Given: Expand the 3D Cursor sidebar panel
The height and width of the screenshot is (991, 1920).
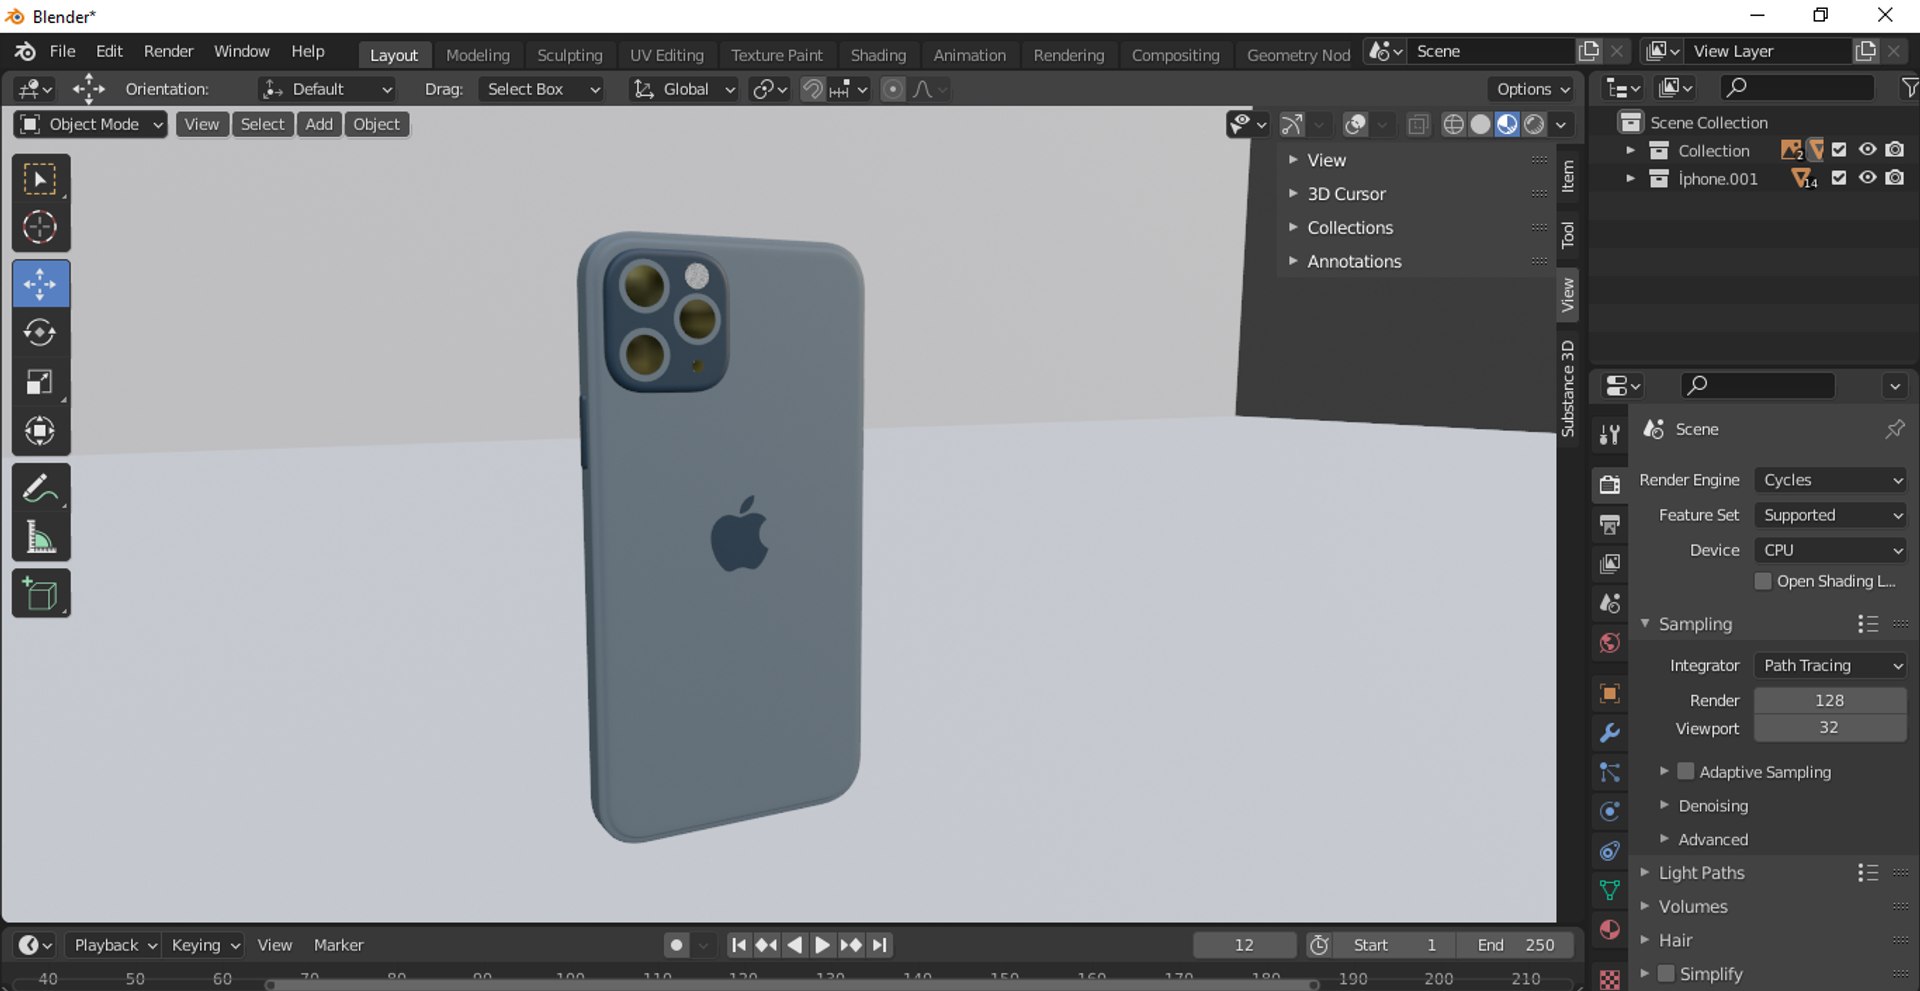Looking at the screenshot, I should [x=1346, y=194].
